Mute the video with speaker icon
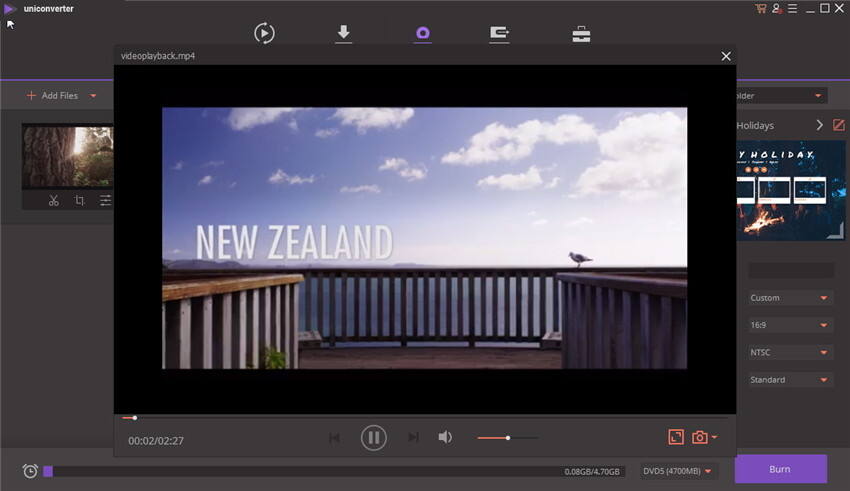 pos(445,437)
